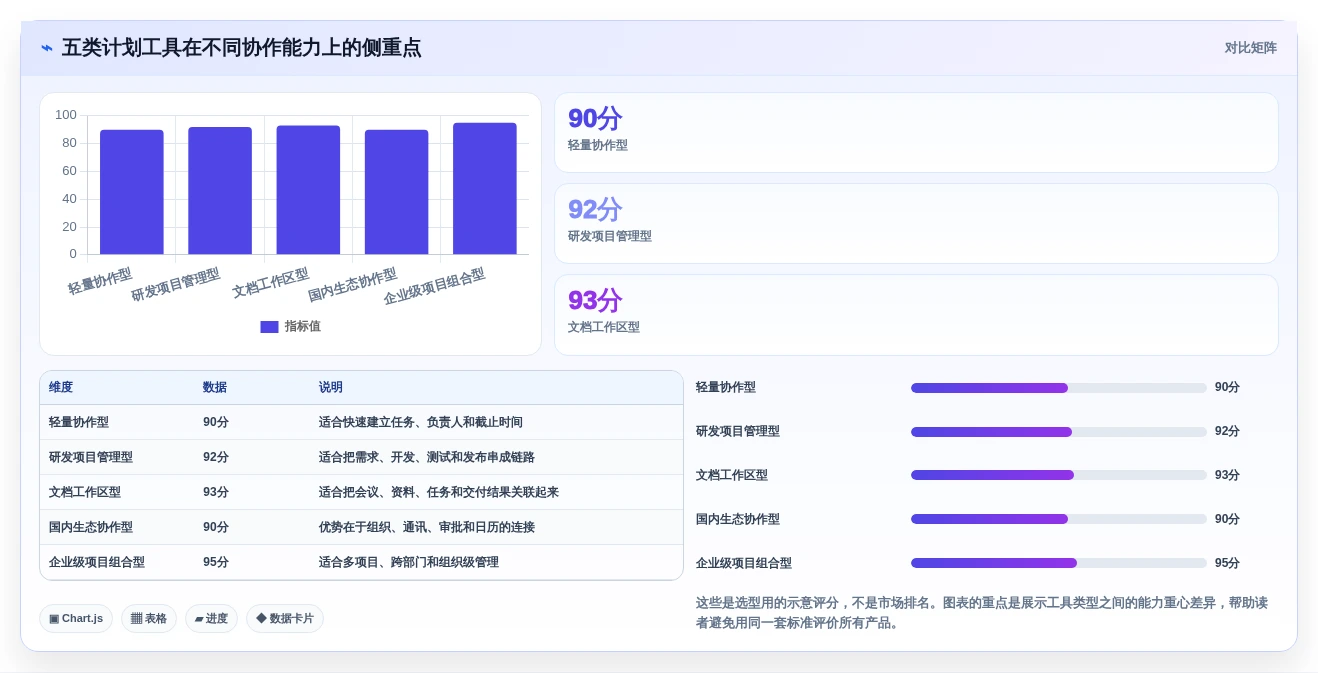Screen dimensions: 1318x673
Task: Click table cell 文档工作区型
Action: click(x=85, y=492)
